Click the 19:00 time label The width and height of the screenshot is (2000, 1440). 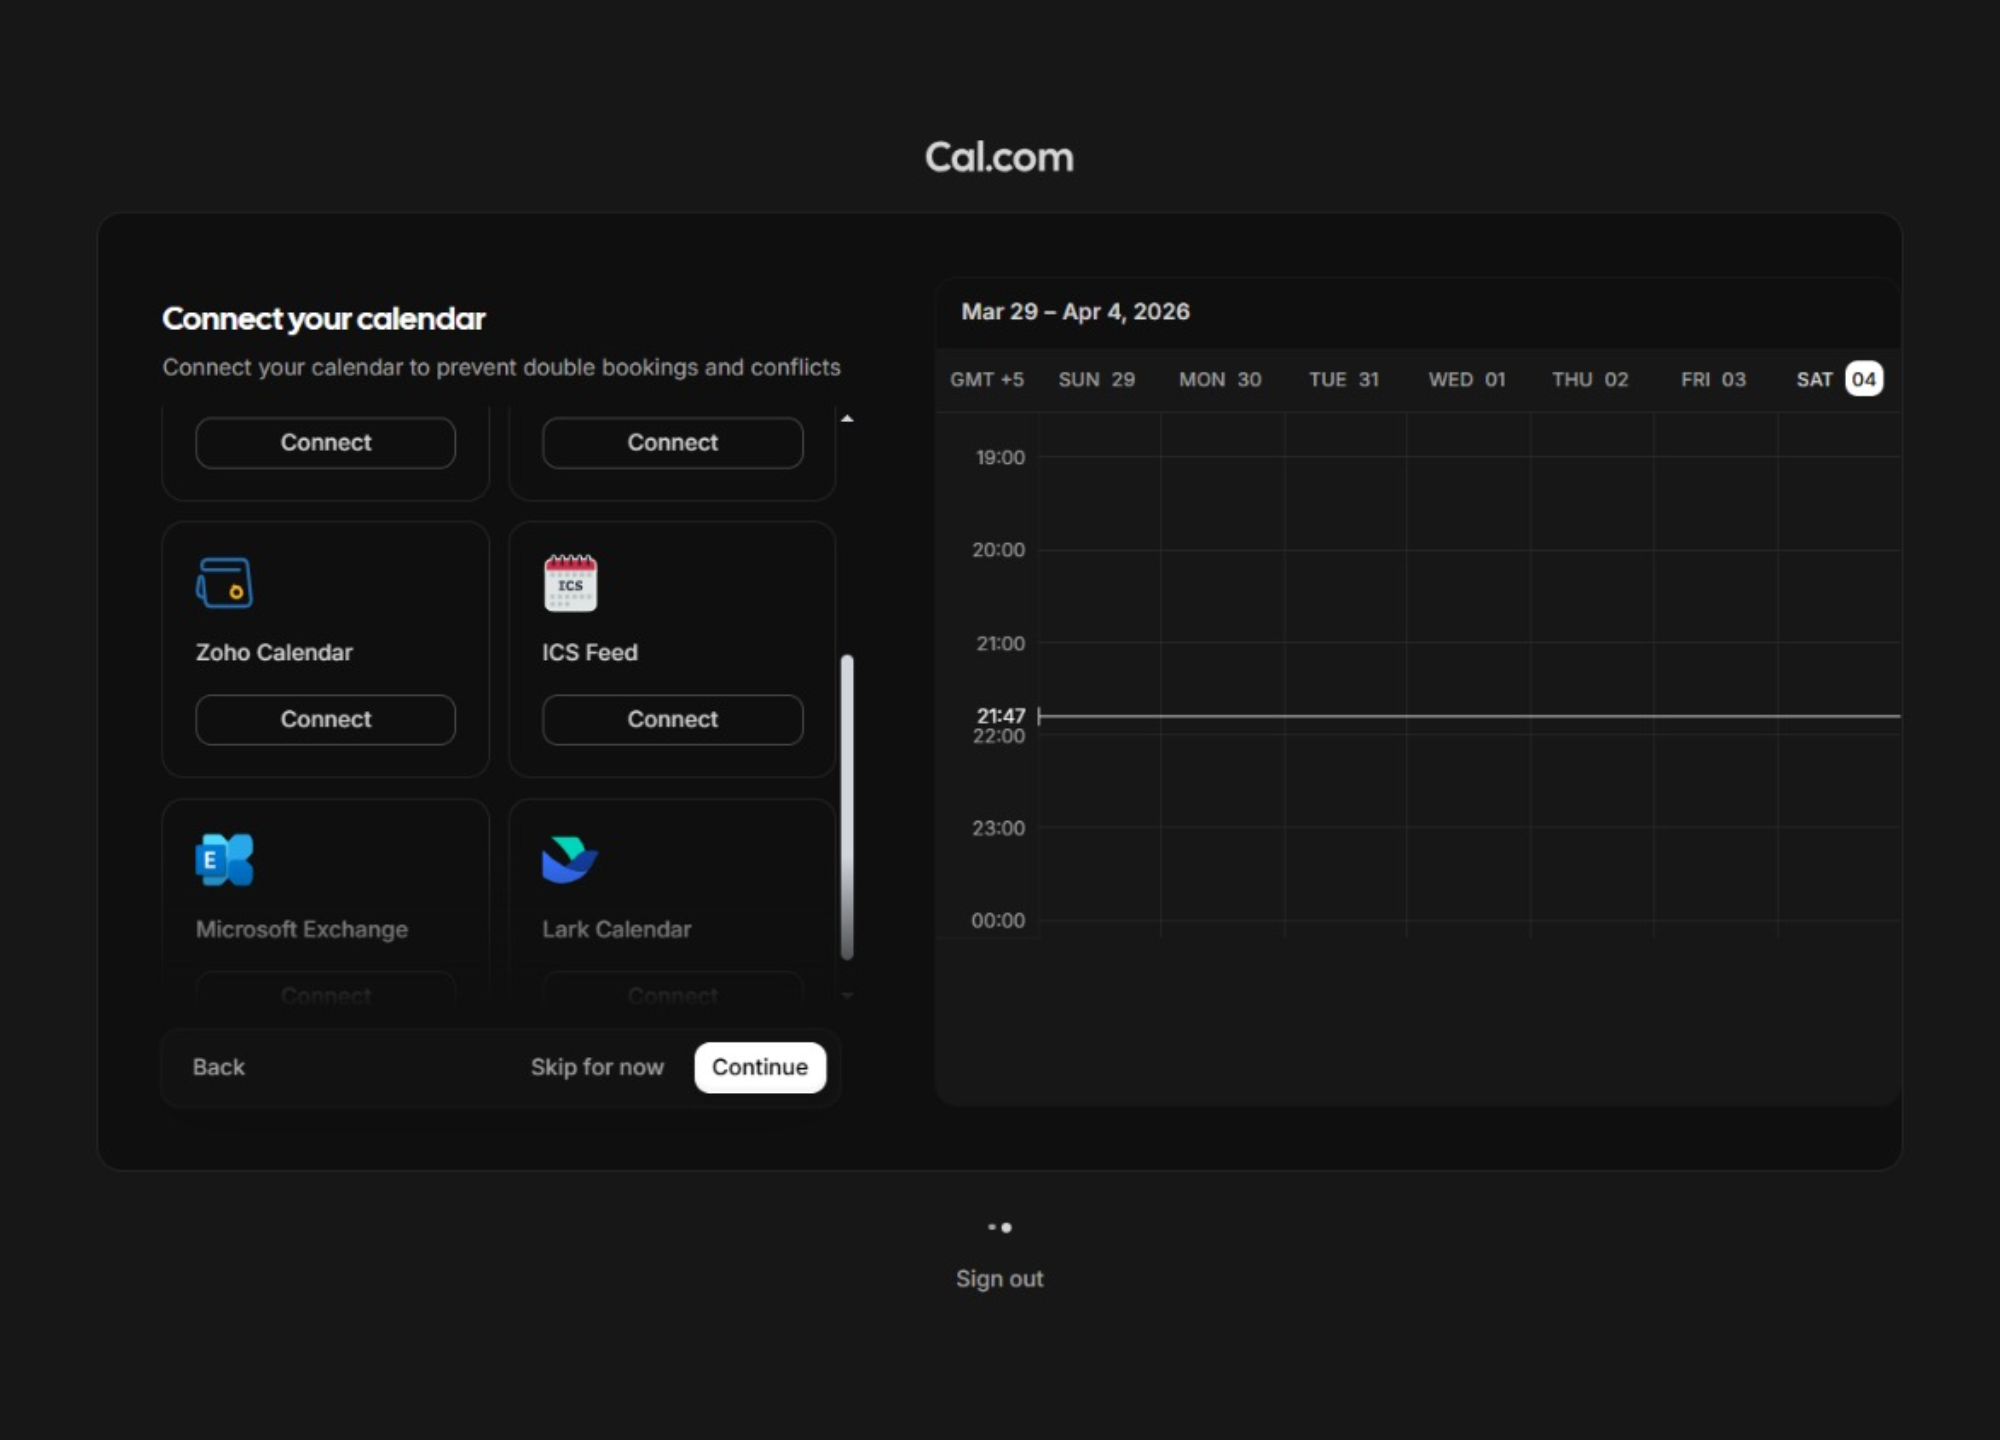(1000, 458)
